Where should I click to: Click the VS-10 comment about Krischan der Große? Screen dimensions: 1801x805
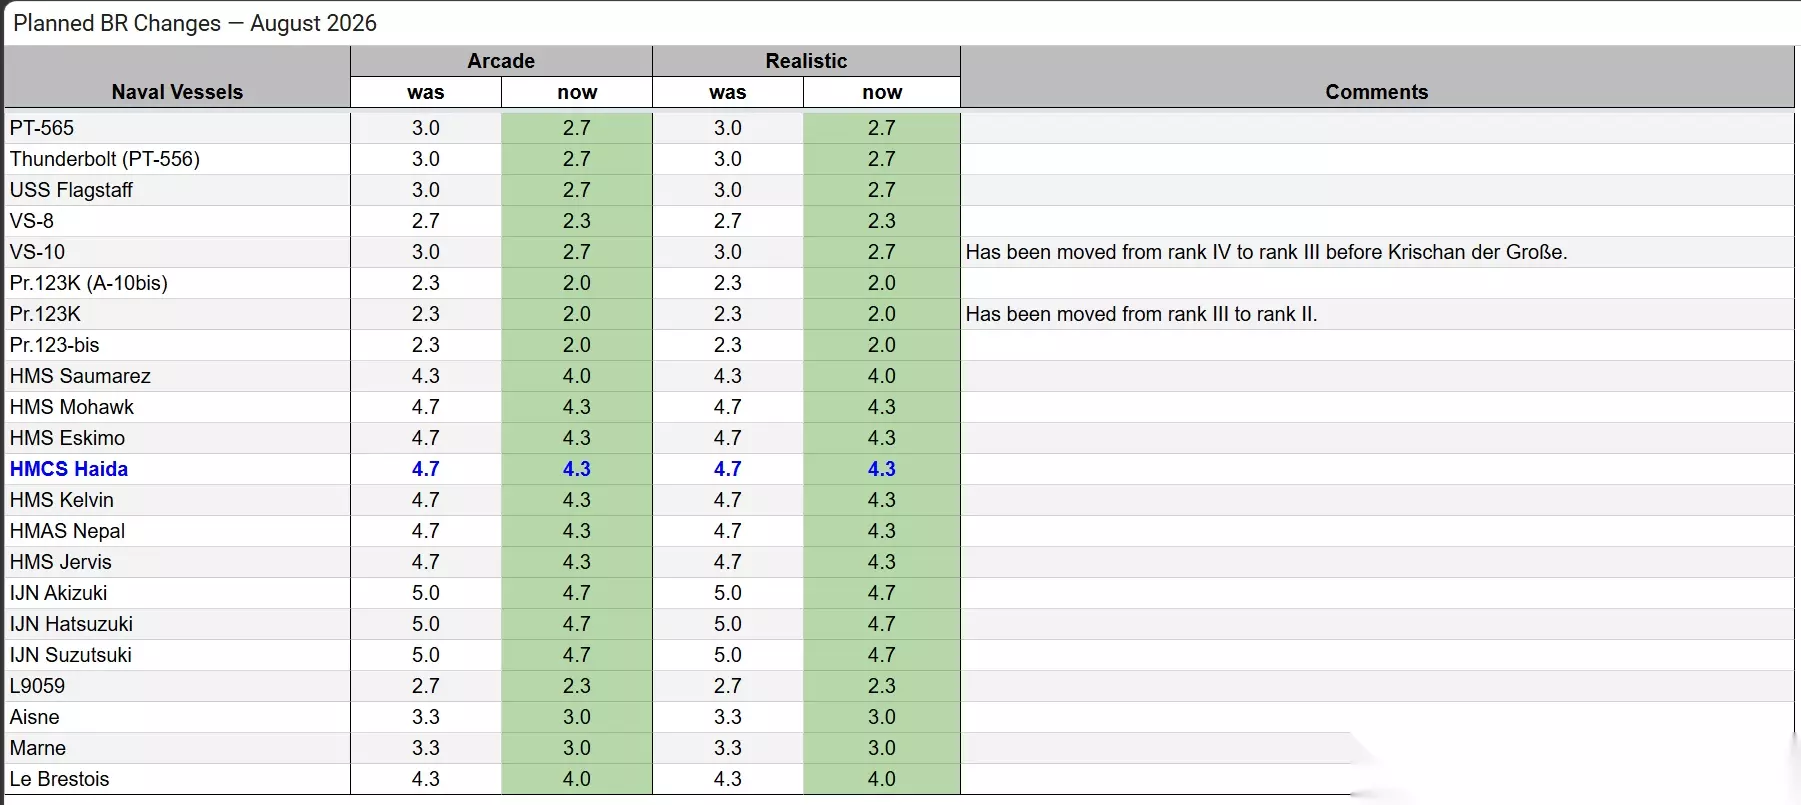coord(1266,252)
